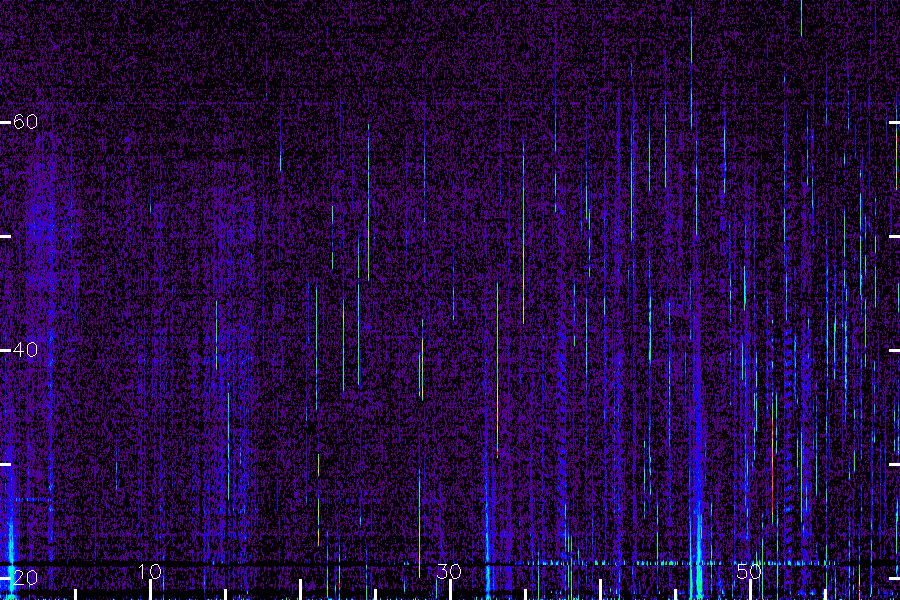Viewport: 900px width, 600px height.
Task: Click the tick mark below the "30" label
Action: (x=450, y=590)
